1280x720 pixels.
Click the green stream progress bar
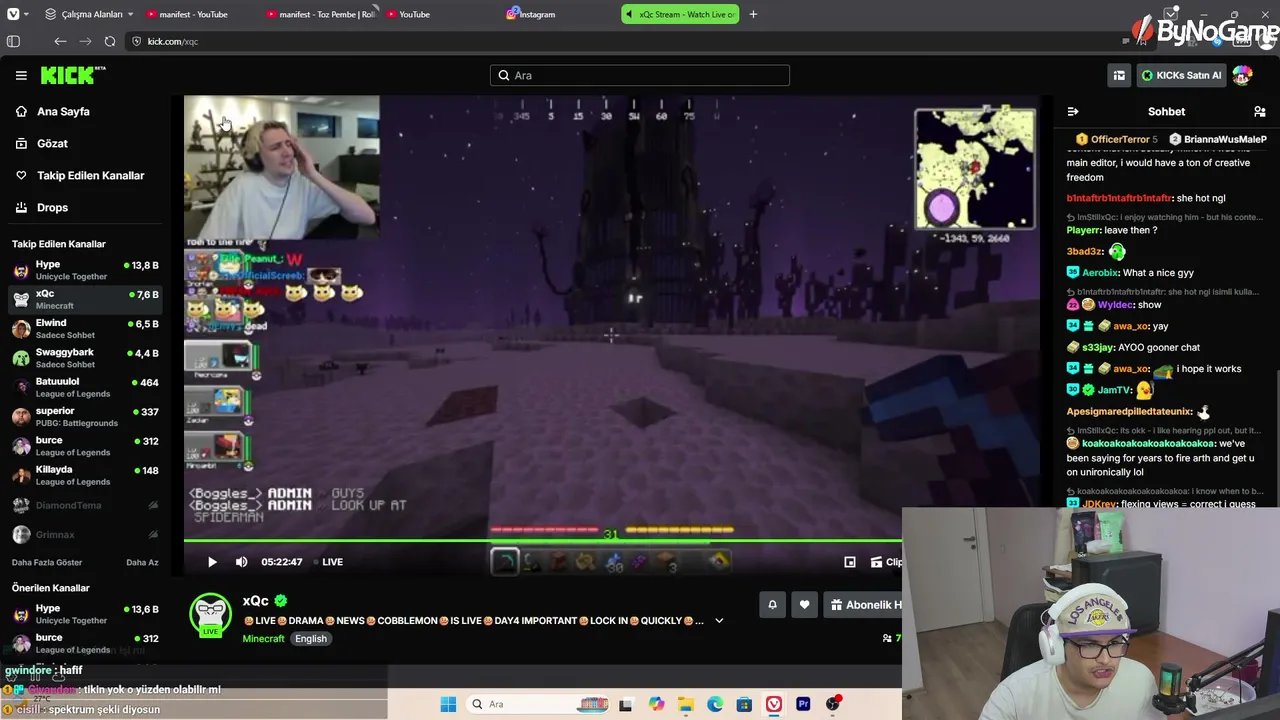[543, 541]
